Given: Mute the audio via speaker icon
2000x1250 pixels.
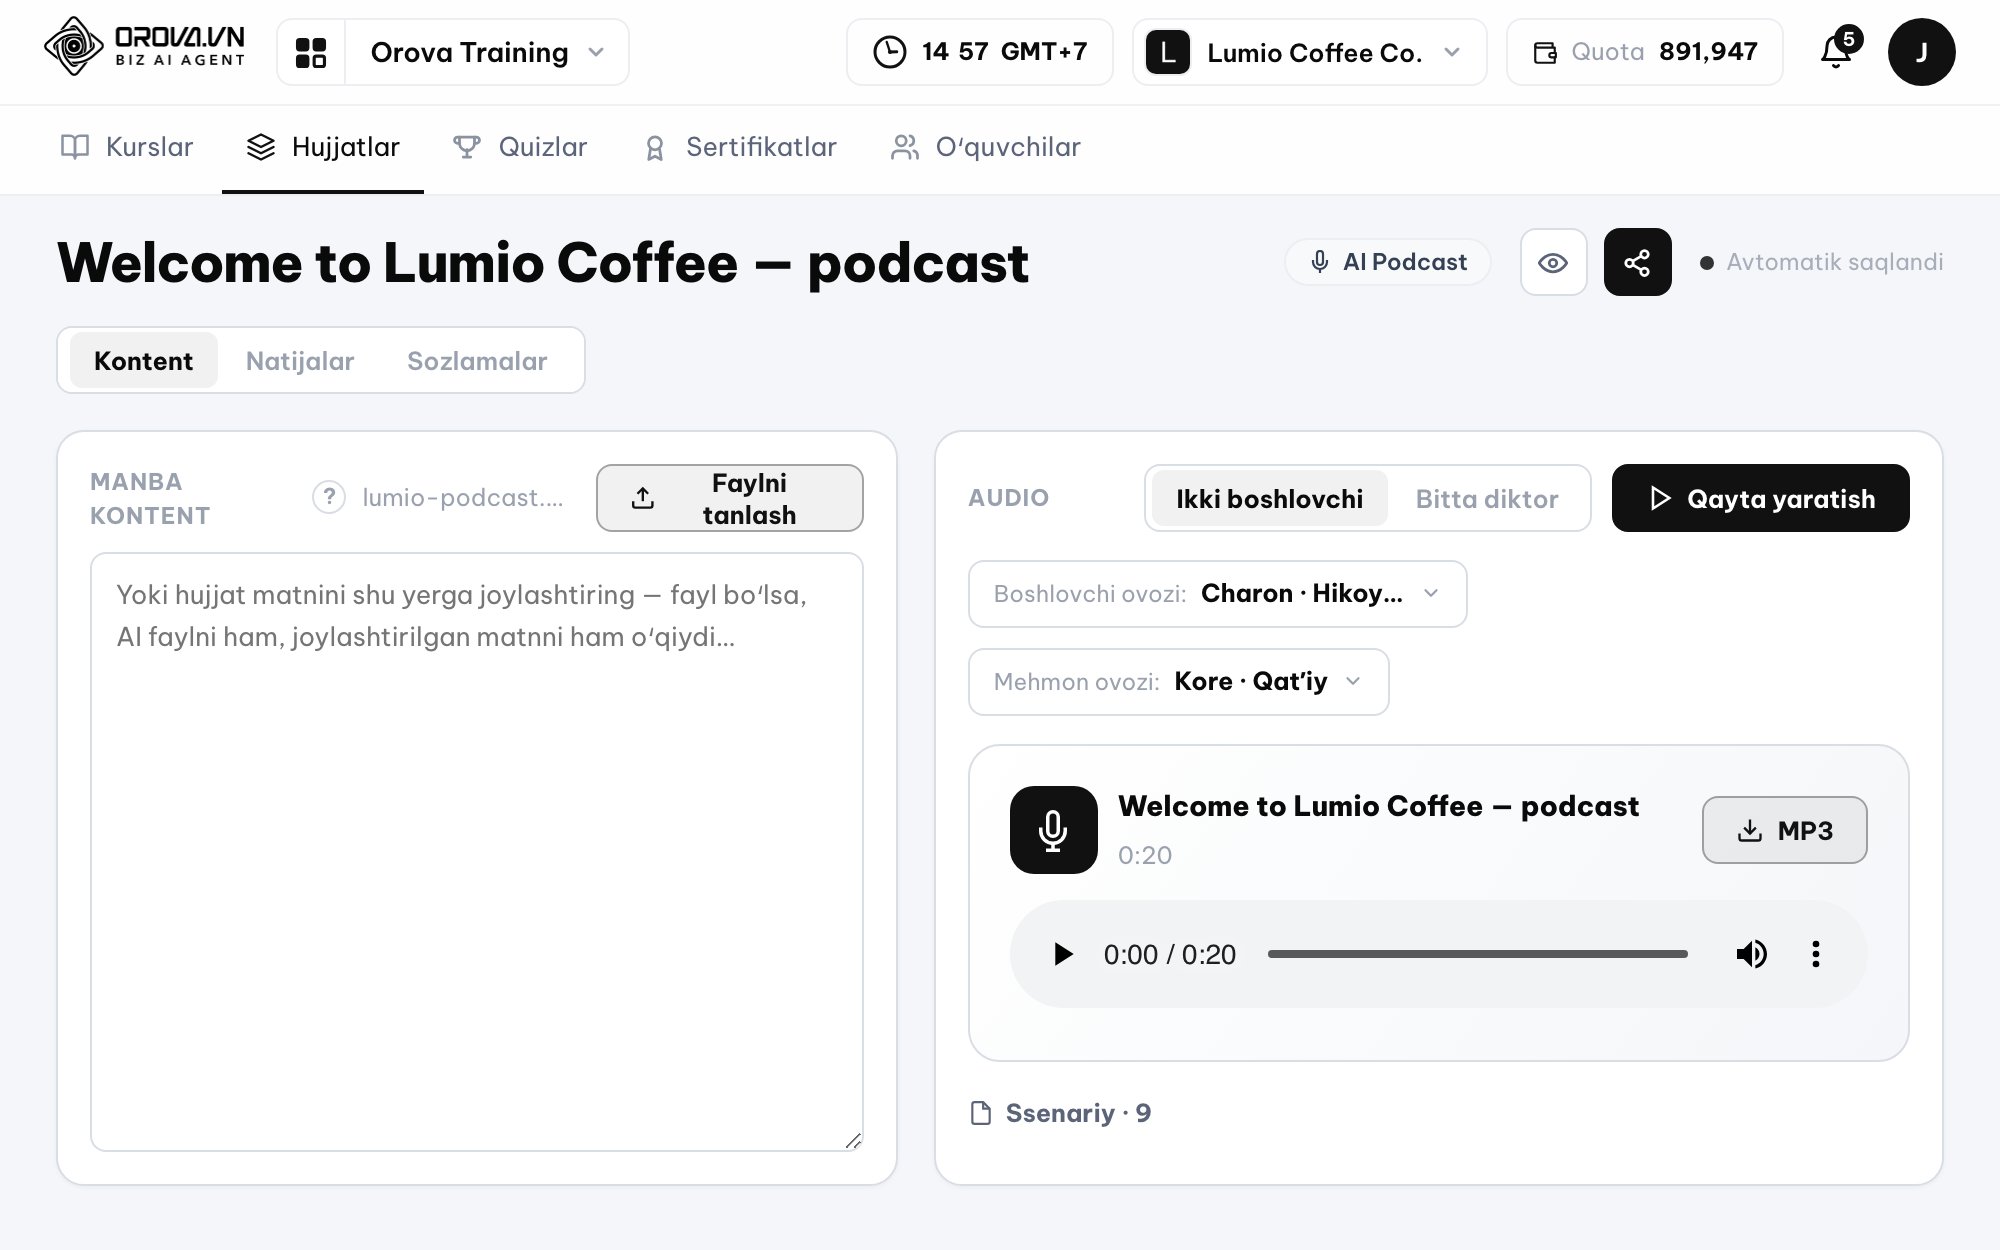Looking at the screenshot, I should point(1751,954).
